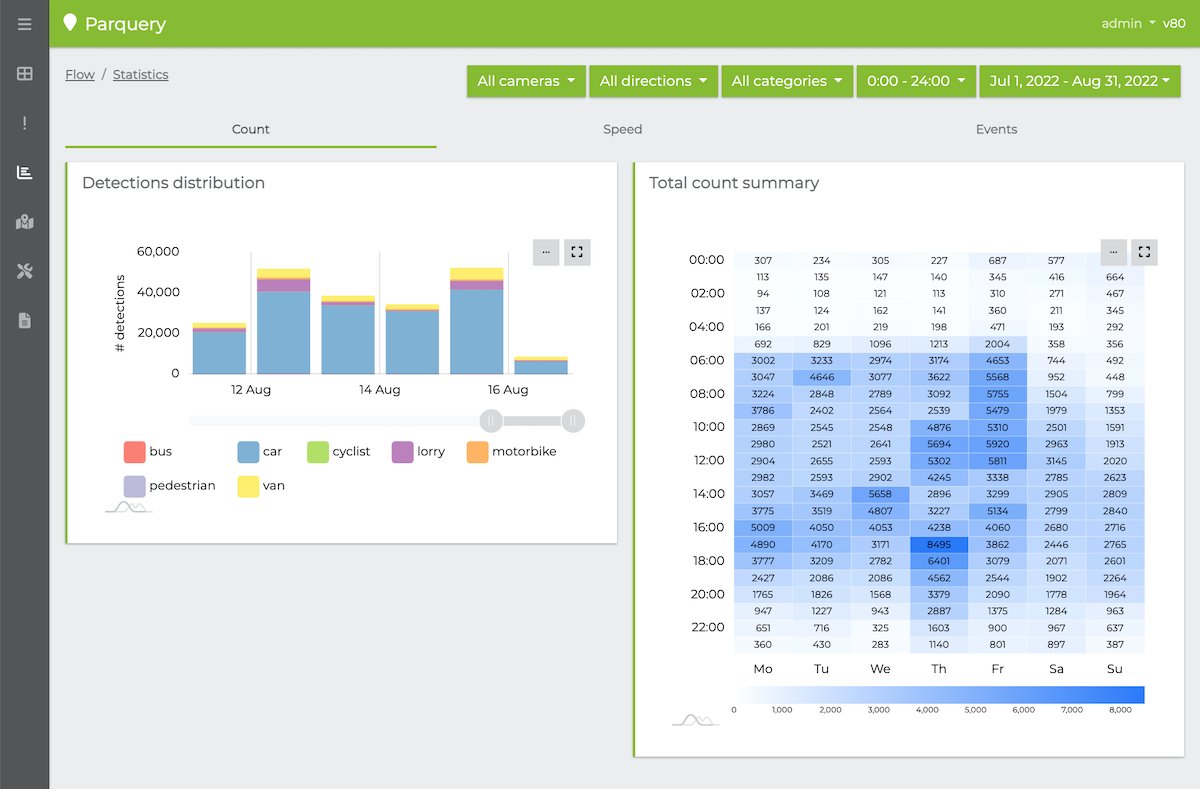This screenshot has height=789, width=1200.
Task: Open the options menu on Total count summary
Action: [1113, 252]
